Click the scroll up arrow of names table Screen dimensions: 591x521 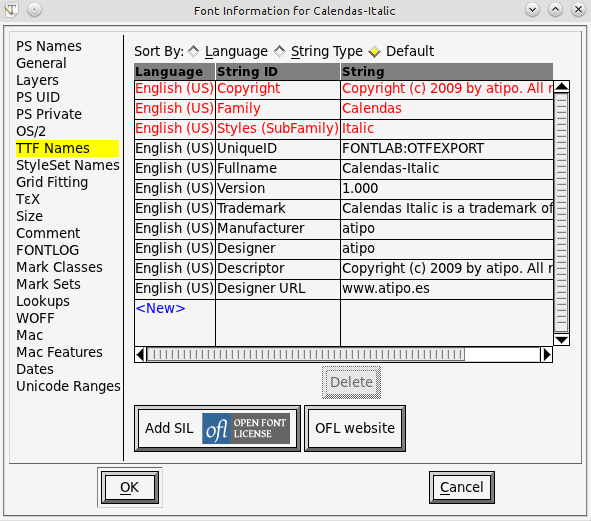pyautogui.click(x=561, y=86)
